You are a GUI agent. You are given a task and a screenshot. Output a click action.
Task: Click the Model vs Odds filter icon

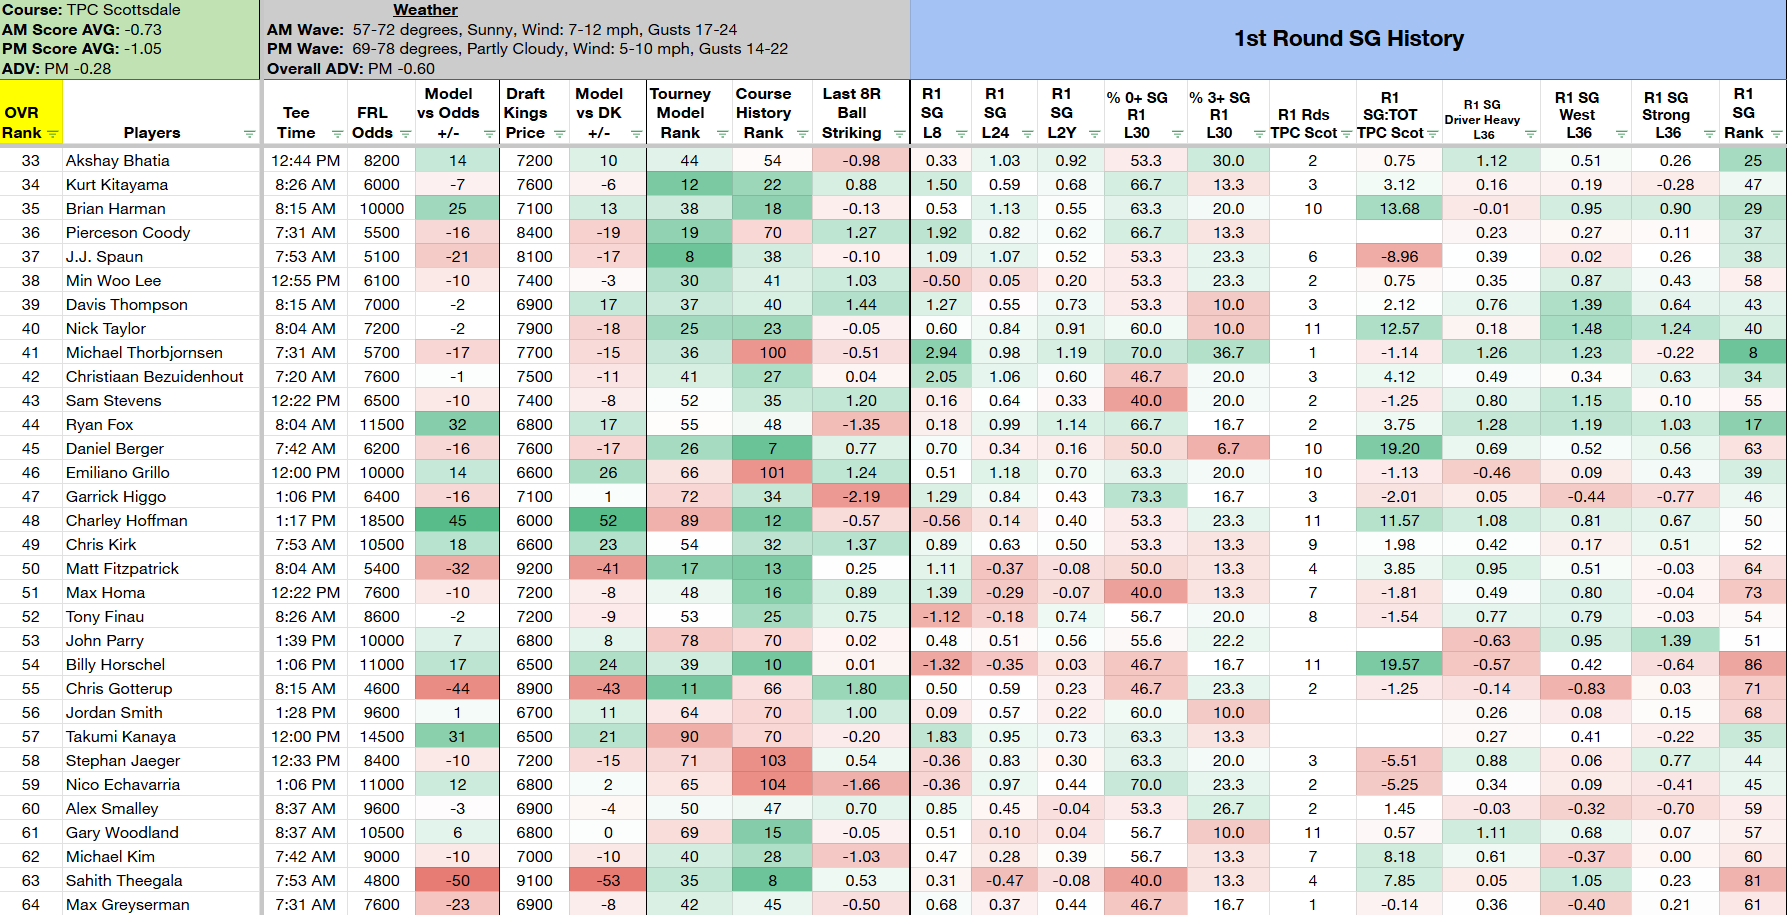point(489,134)
